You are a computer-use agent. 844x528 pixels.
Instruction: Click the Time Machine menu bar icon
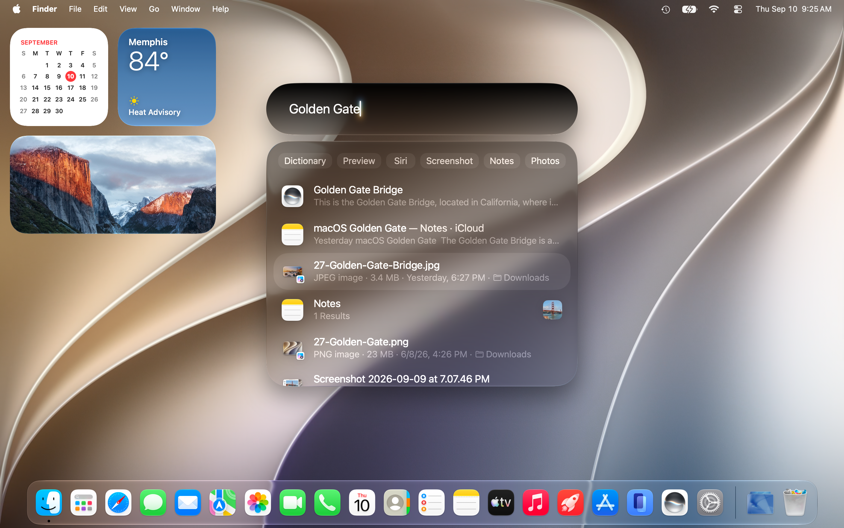tap(666, 9)
